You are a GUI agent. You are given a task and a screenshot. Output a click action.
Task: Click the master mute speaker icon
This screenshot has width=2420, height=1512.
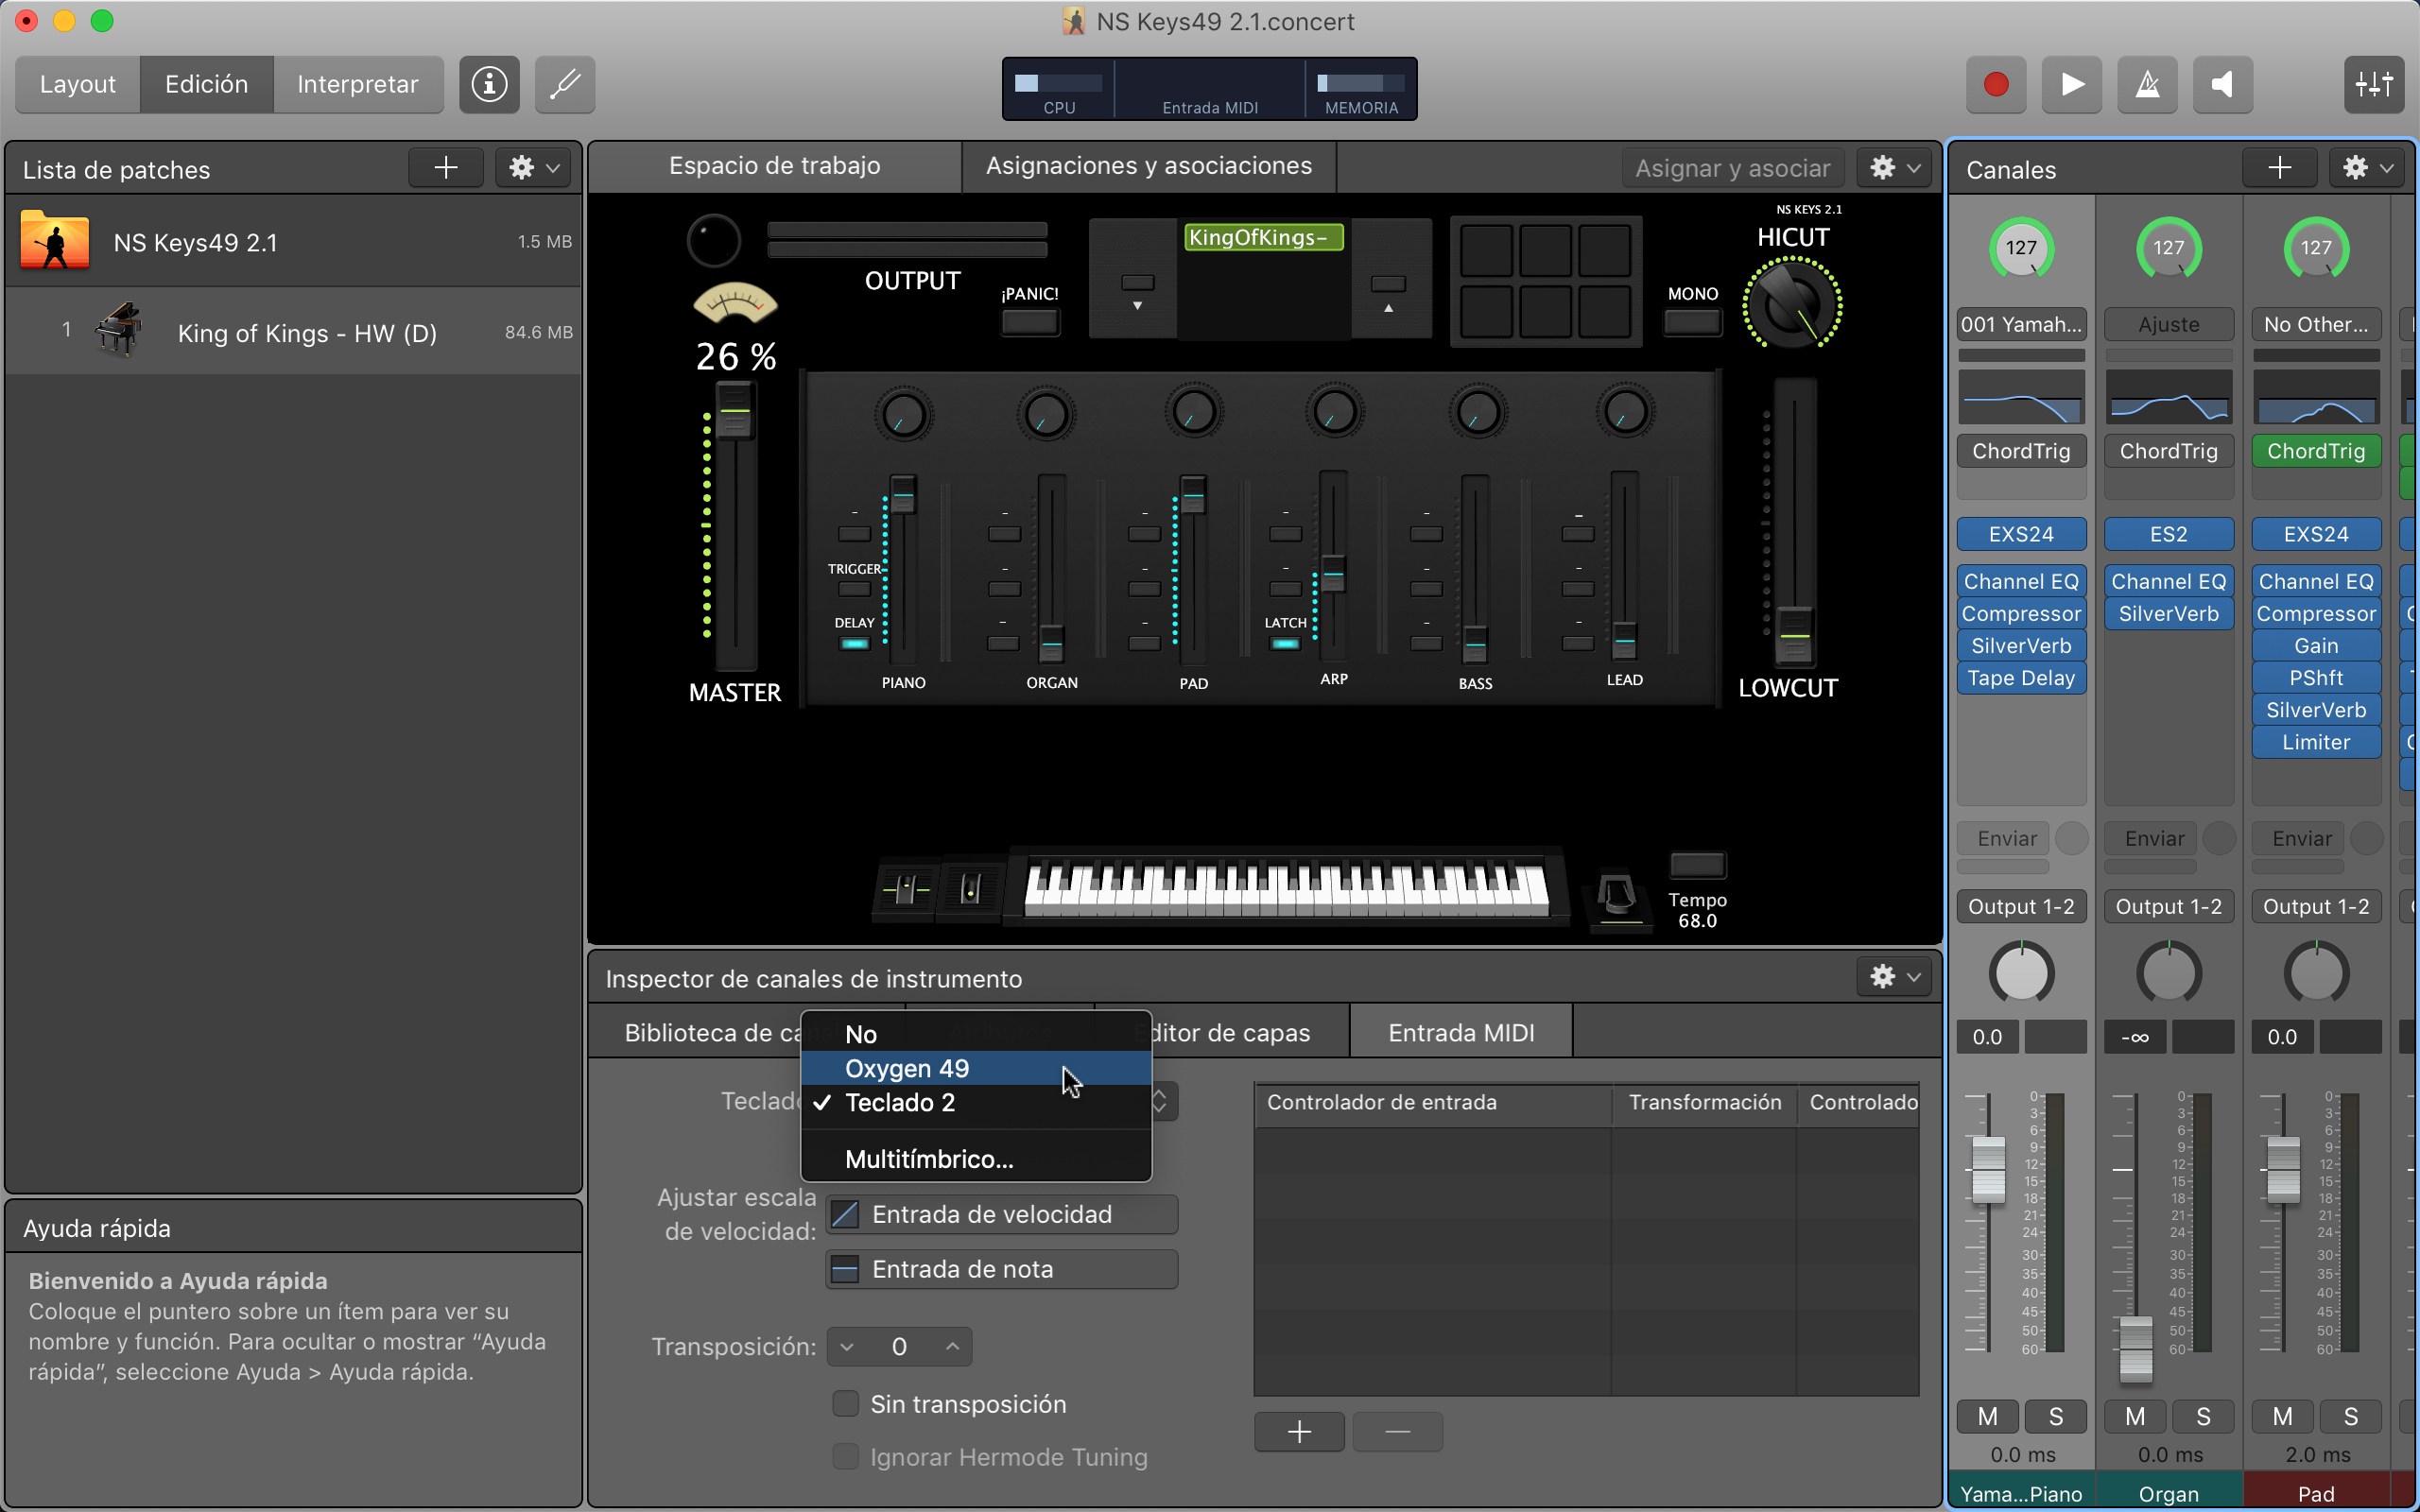pos(2222,84)
